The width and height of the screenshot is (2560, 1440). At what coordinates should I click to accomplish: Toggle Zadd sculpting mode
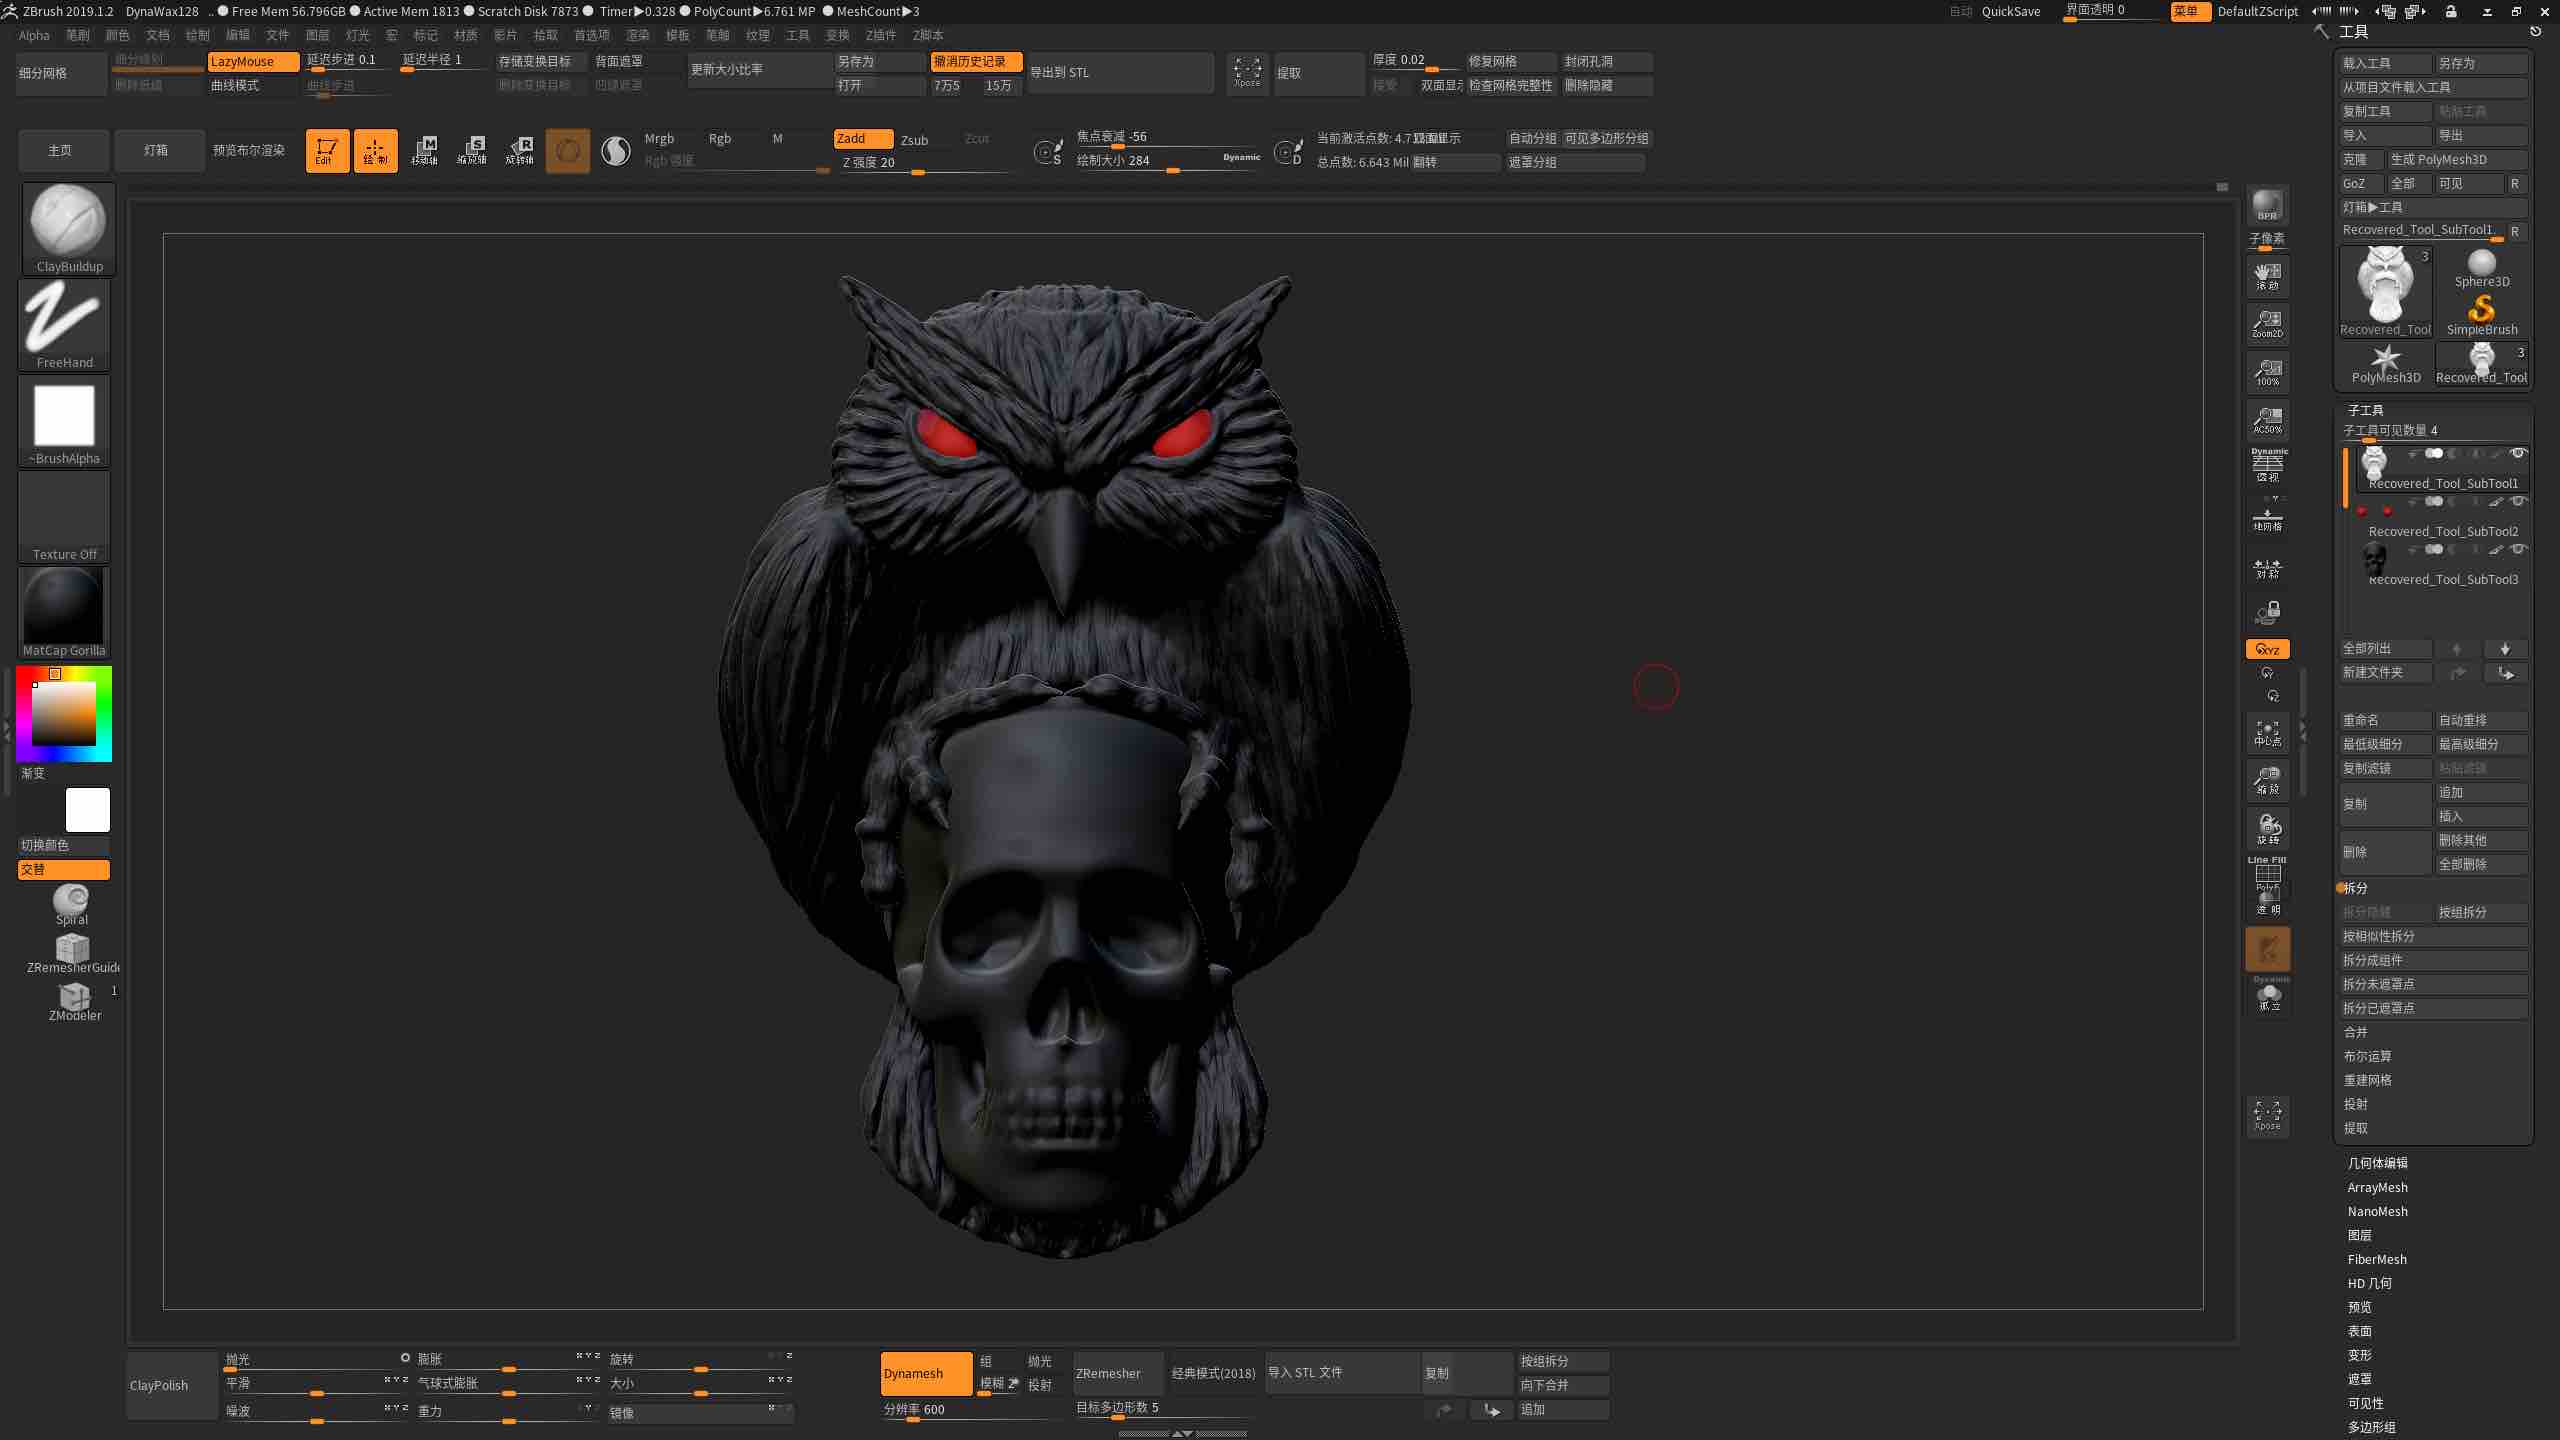pyautogui.click(x=861, y=138)
